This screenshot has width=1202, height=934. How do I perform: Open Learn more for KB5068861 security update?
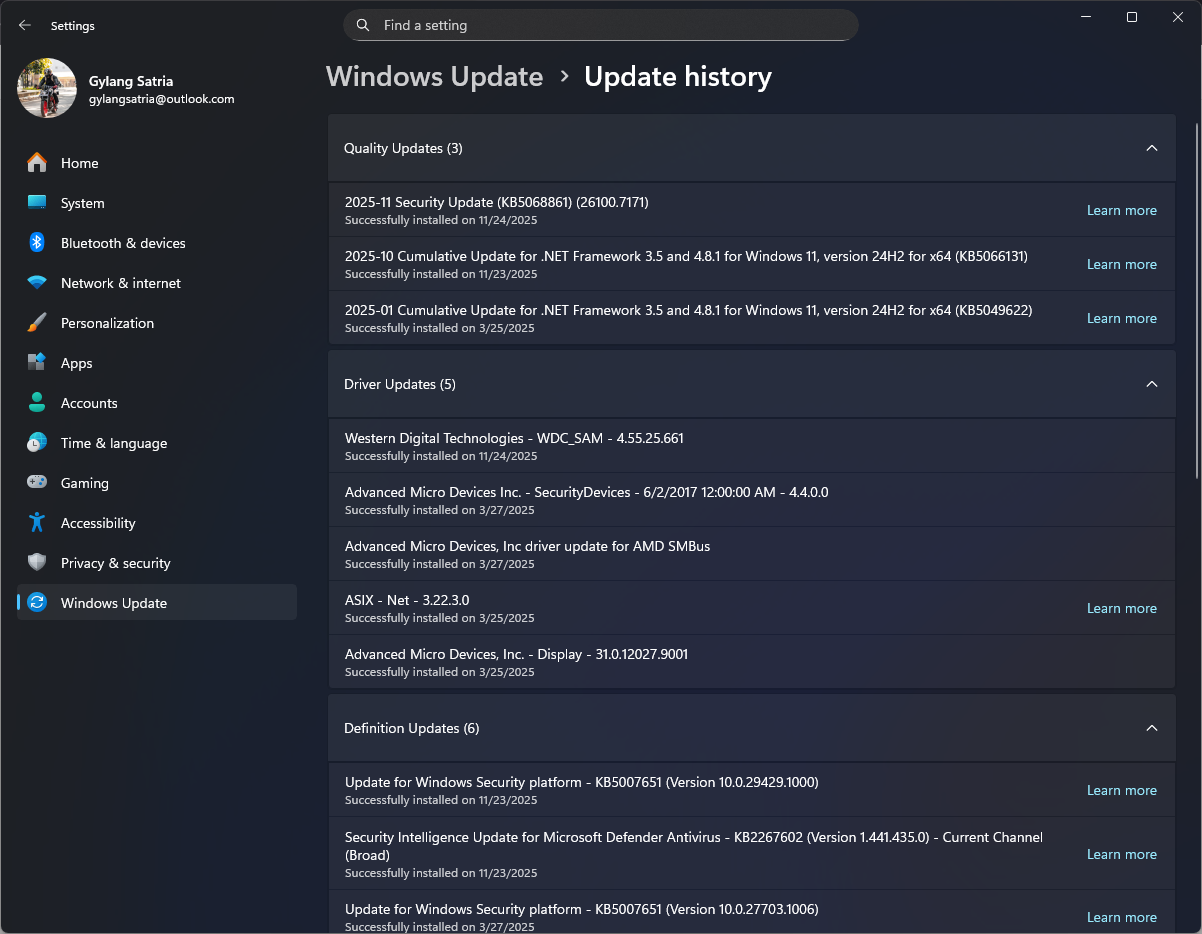[x=1121, y=210]
